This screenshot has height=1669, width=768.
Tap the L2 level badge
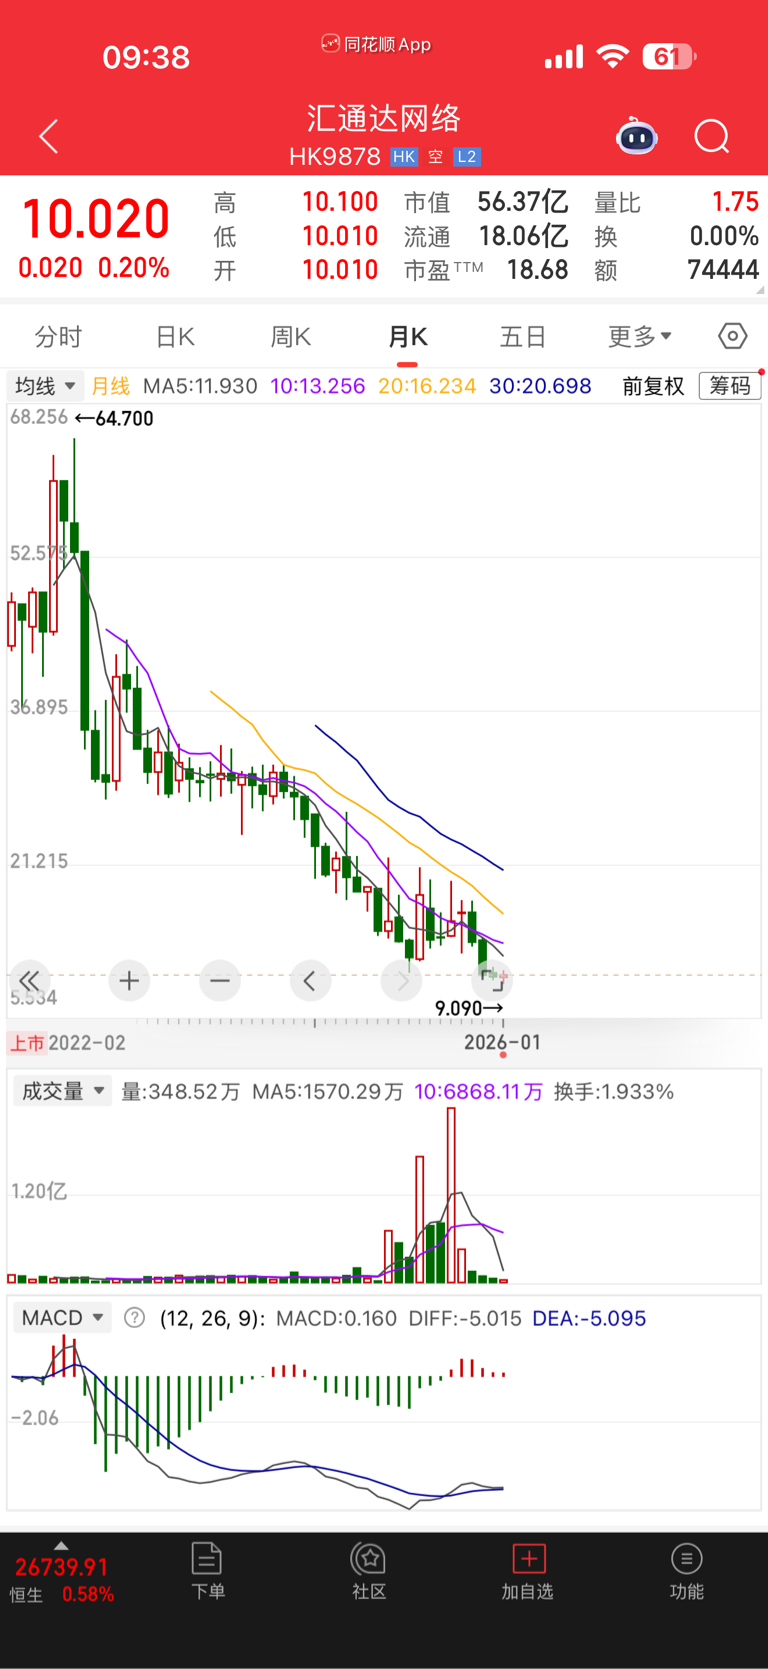tap(467, 157)
